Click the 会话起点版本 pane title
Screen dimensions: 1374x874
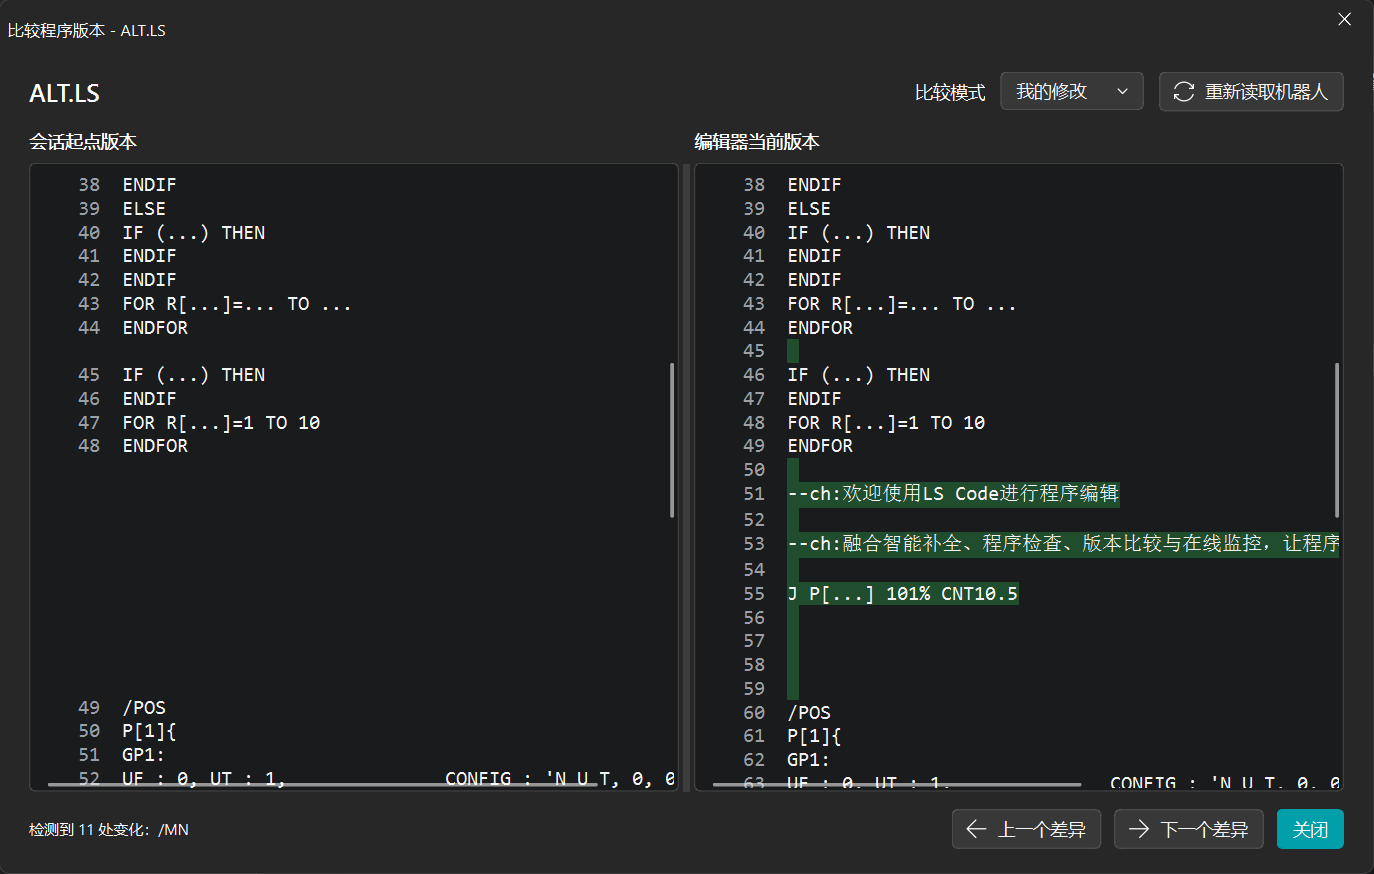point(83,142)
